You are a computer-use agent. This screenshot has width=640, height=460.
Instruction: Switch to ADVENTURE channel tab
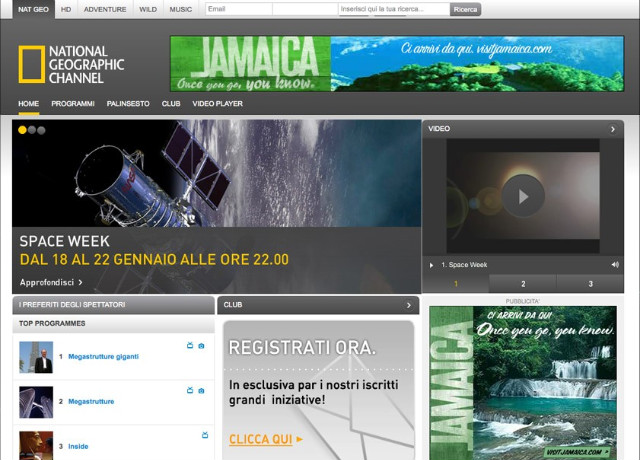coord(105,9)
